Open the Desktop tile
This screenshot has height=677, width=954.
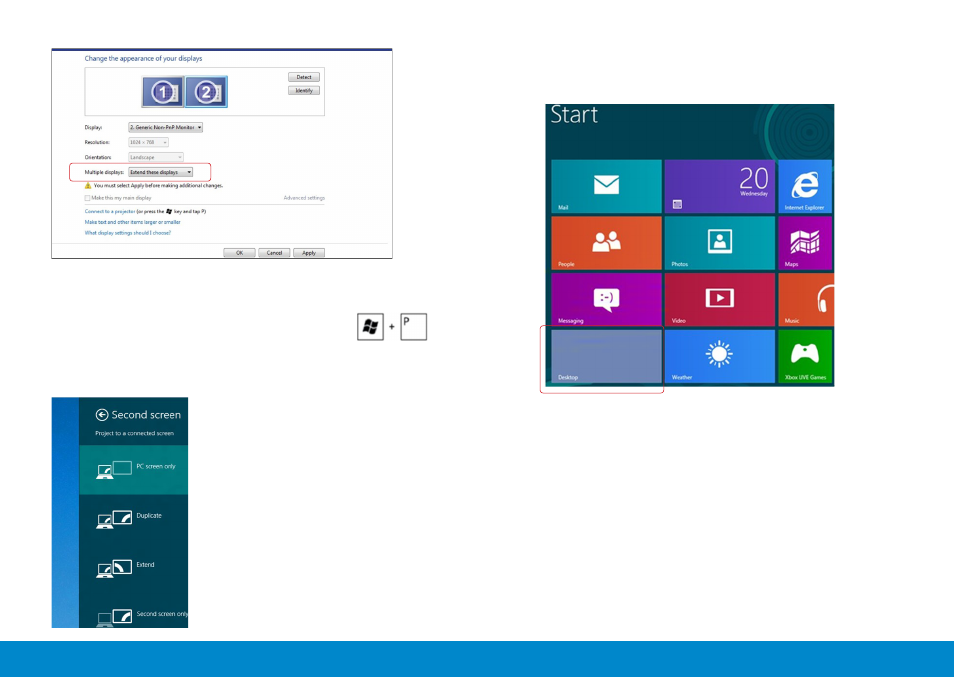point(606,356)
